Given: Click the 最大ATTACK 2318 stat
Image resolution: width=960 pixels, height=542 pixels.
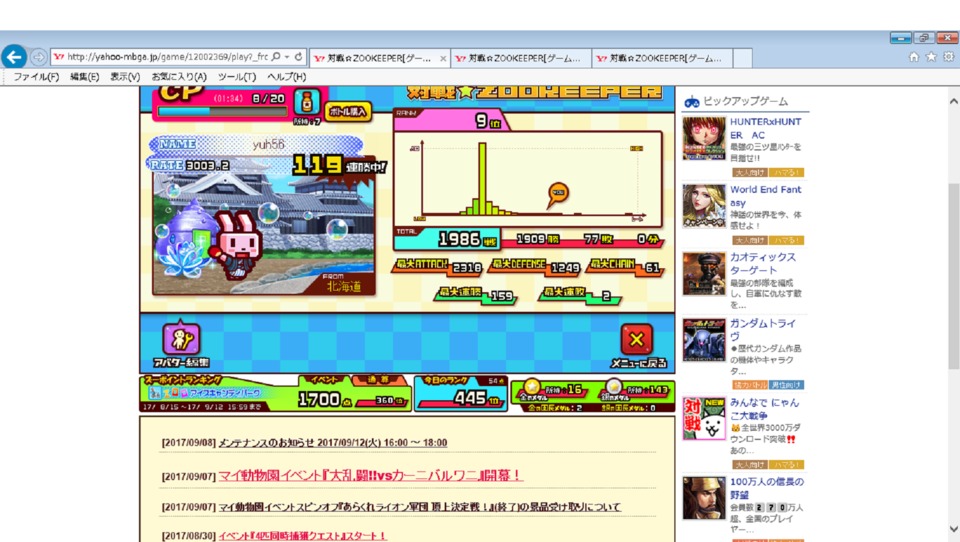Looking at the screenshot, I should 438,266.
